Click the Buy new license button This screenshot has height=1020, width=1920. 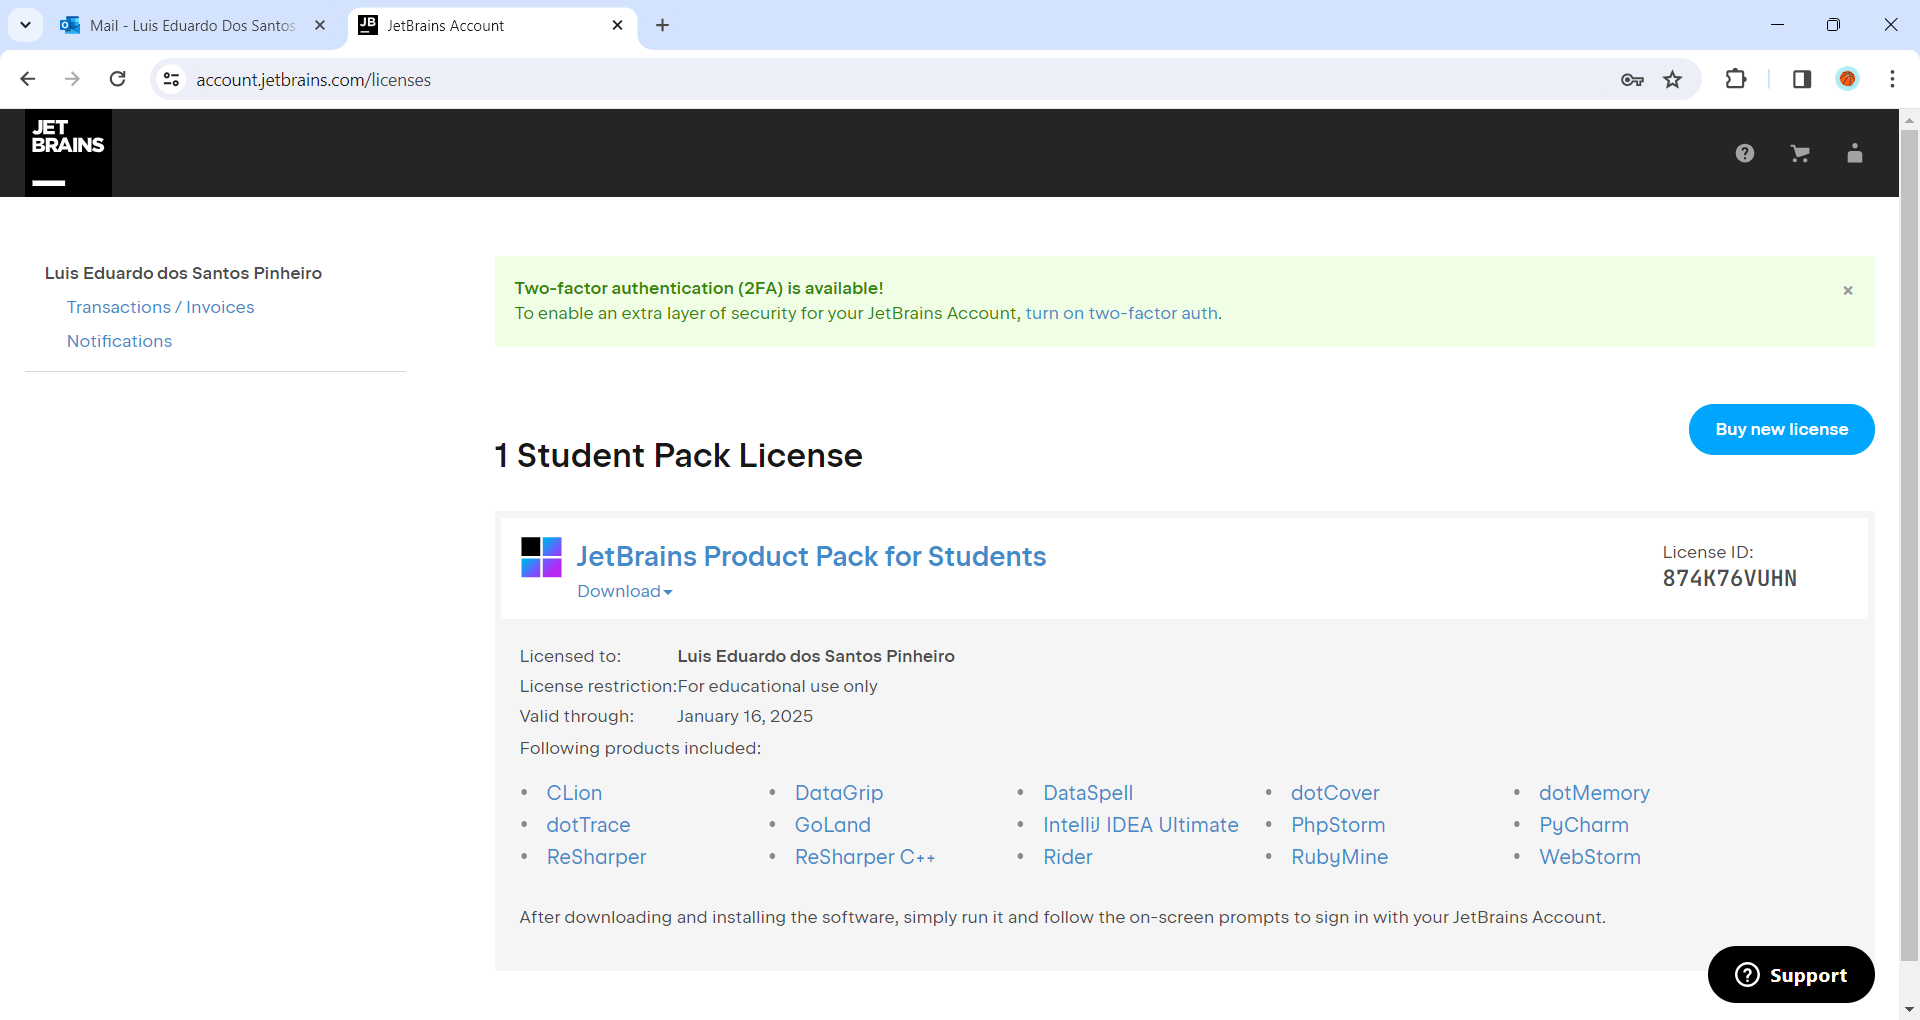(1781, 429)
